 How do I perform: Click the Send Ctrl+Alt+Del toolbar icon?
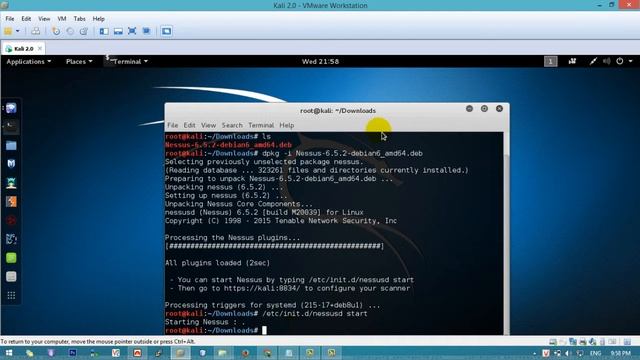[36, 31]
